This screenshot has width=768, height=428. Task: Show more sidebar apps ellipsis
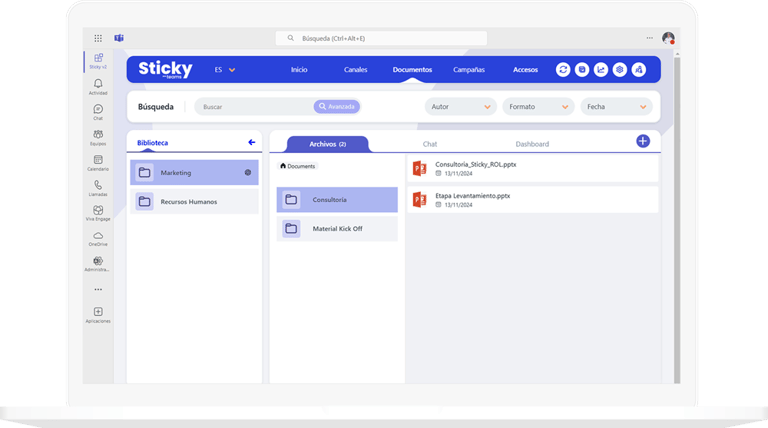98,289
